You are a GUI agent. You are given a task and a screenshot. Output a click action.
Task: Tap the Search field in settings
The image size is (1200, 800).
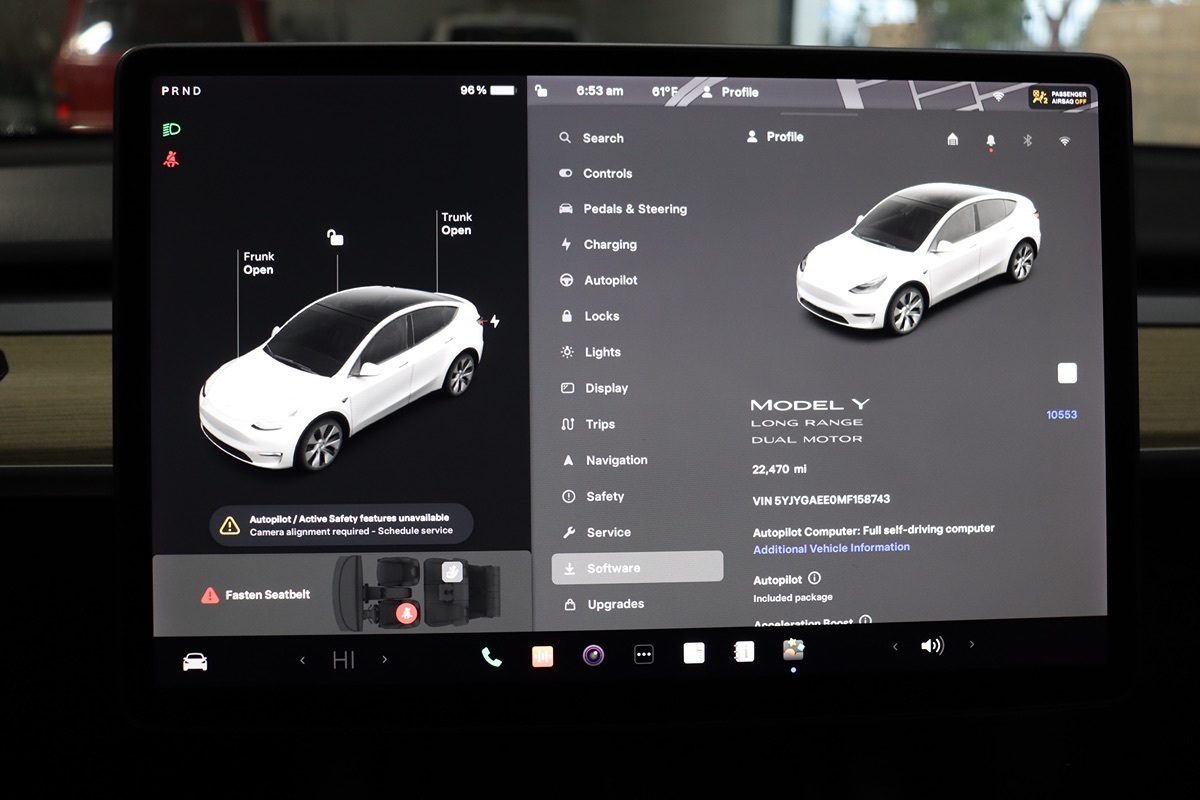[602, 138]
